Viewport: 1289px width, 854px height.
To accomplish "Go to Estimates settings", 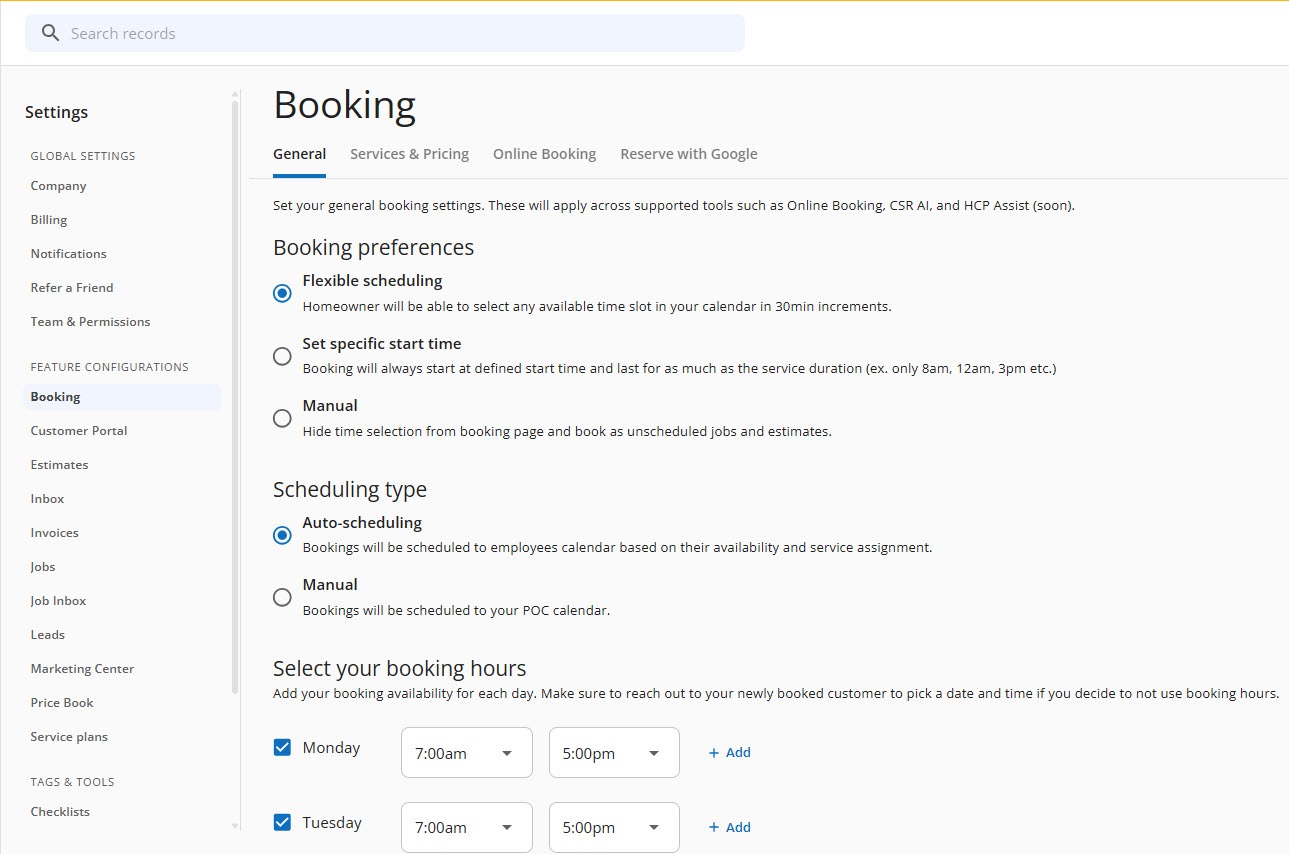I will click(59, 465).
